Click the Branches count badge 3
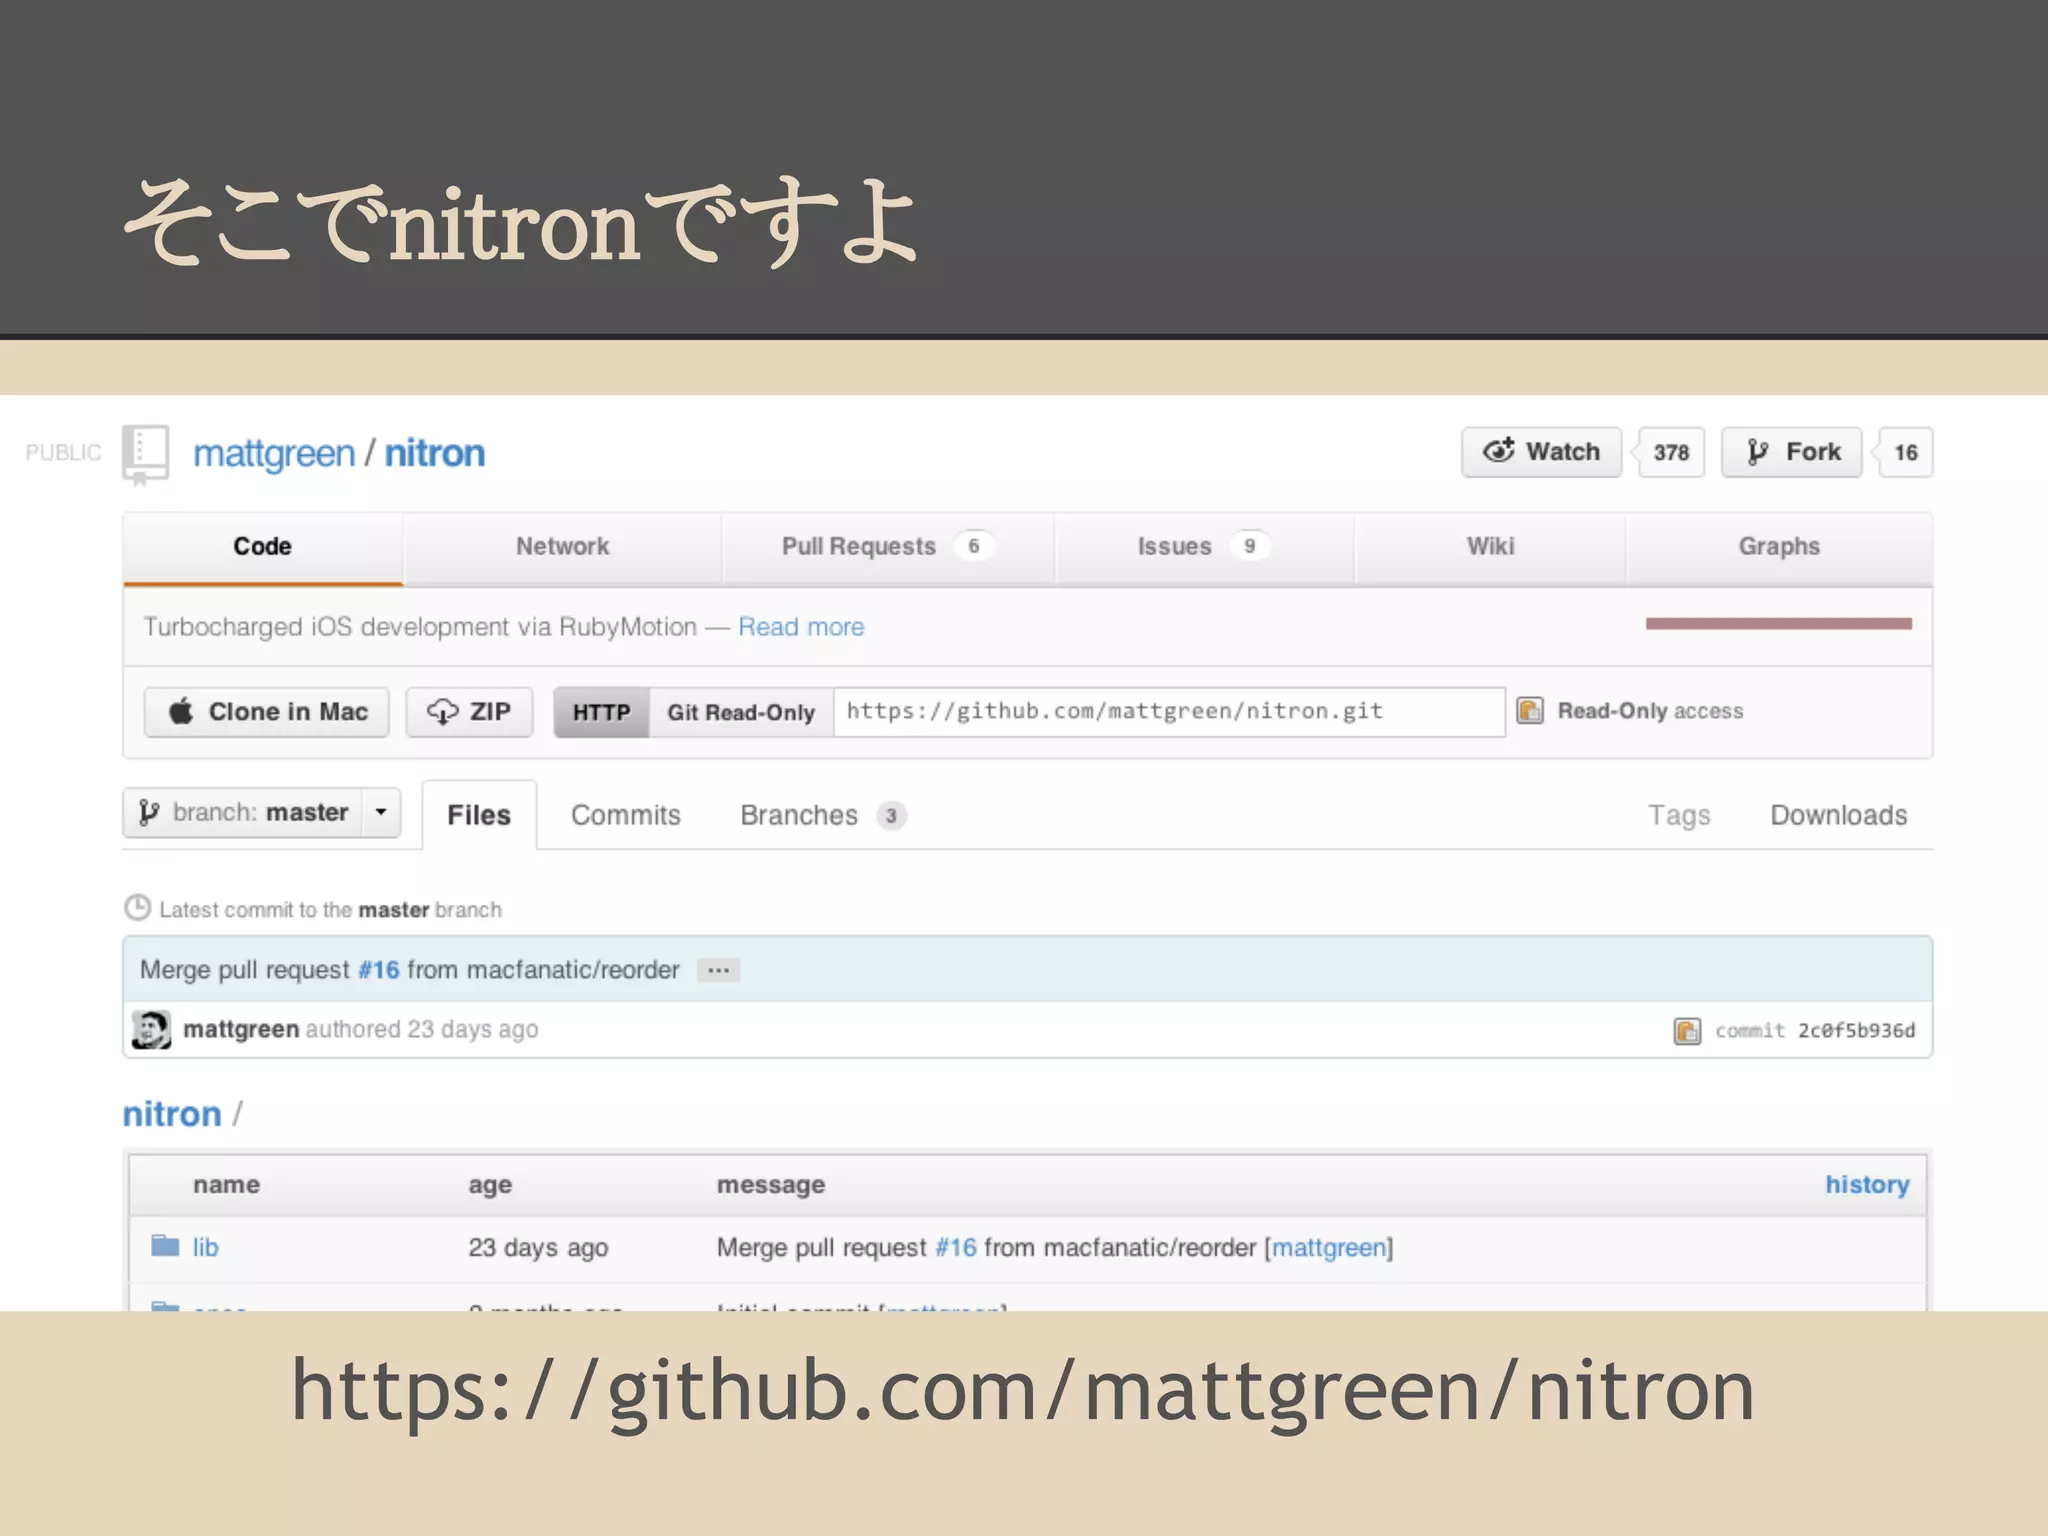Image resolution: width=2048 pixels, height=1536 pixels. tap(891, 816)
